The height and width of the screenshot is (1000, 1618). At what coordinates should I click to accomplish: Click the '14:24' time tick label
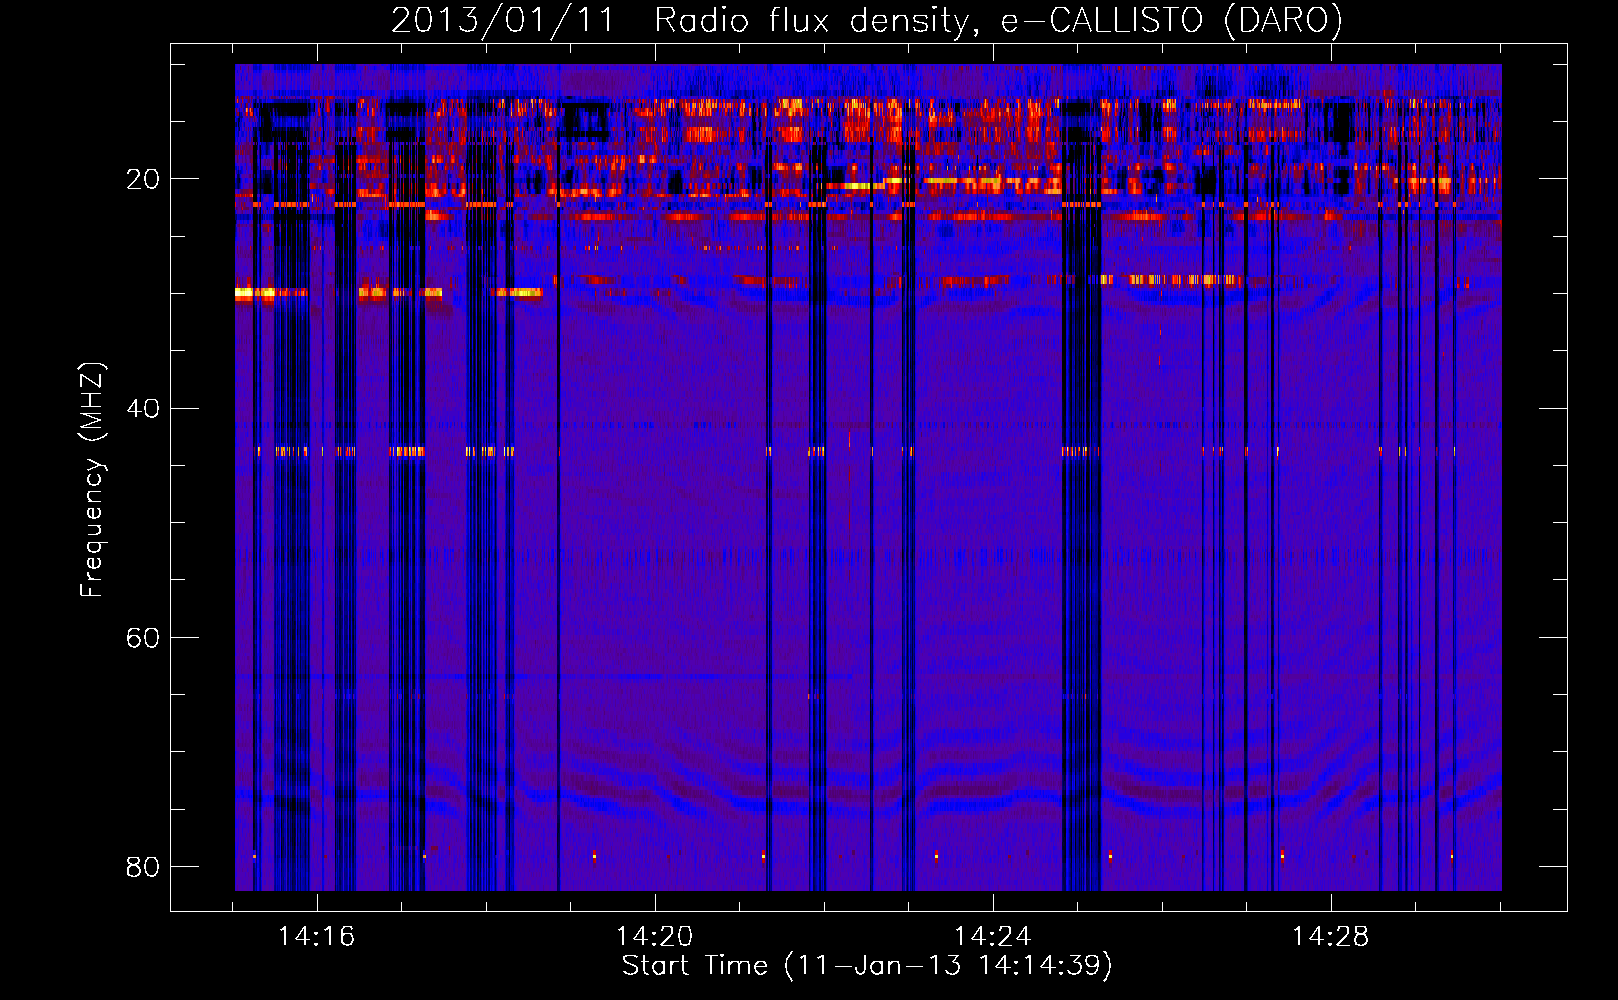pos(993,937)
